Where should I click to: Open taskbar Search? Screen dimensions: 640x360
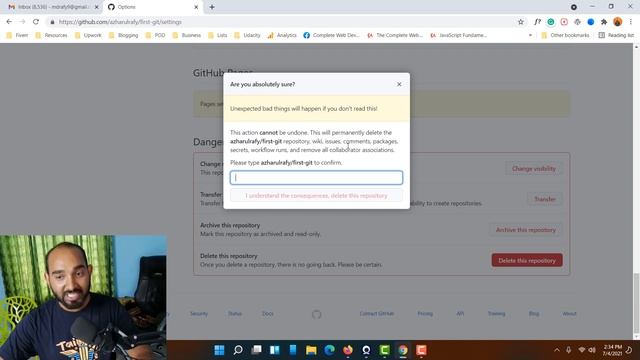[238, 350]
